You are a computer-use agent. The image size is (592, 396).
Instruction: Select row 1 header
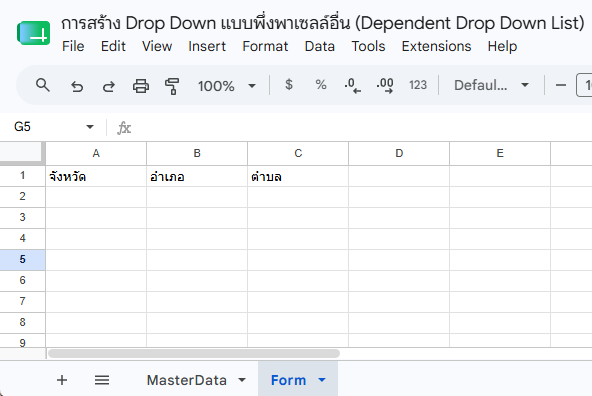tap(22, 176)
